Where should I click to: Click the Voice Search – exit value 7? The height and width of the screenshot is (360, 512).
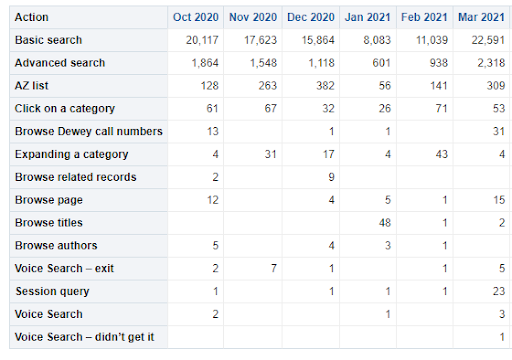click(x=274, y=269)
